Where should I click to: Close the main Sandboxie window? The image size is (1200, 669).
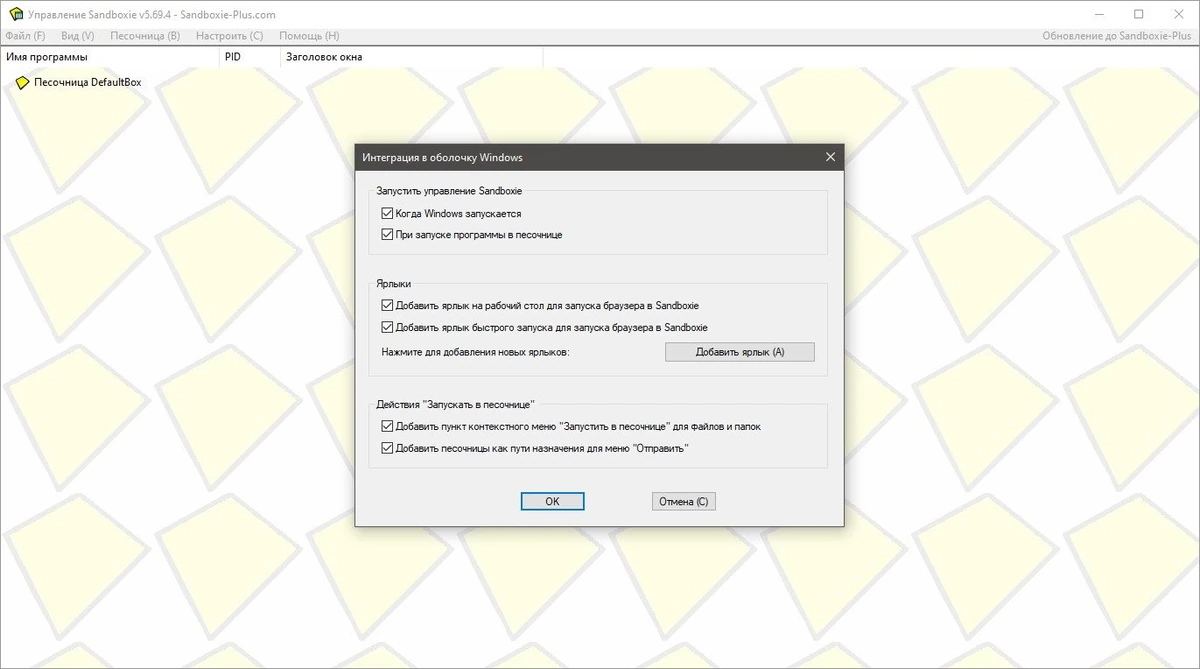[1180, 14]
